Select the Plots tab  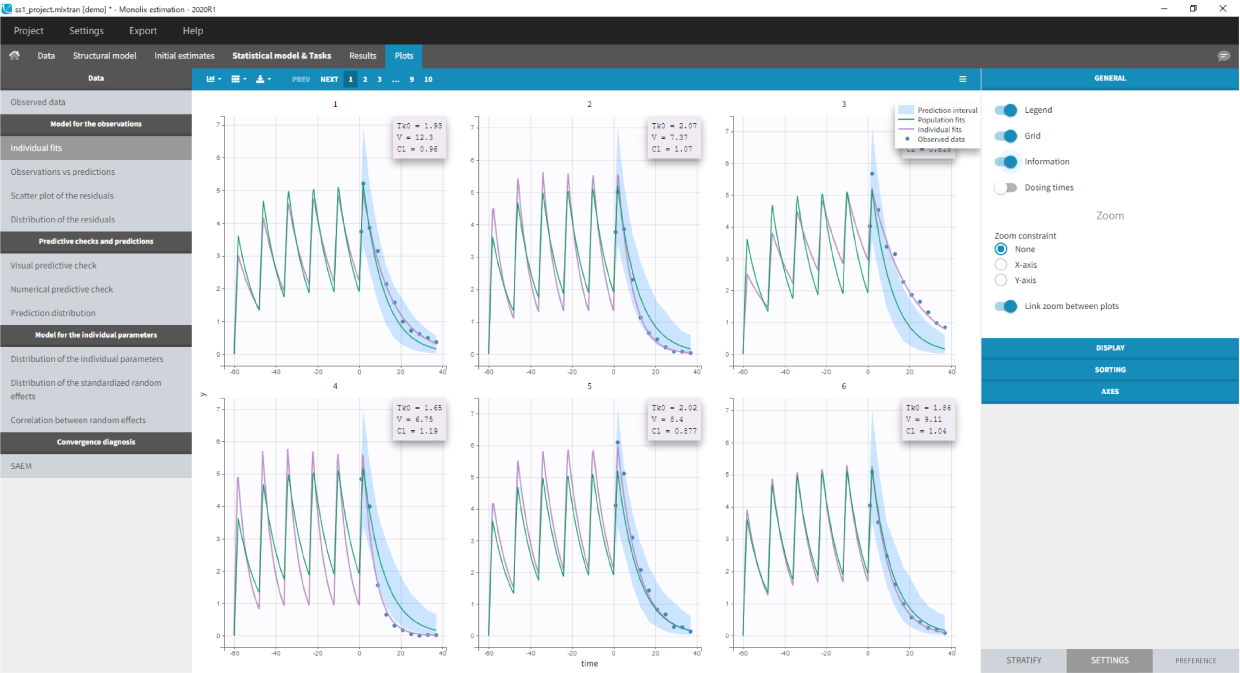coord(404,56)
